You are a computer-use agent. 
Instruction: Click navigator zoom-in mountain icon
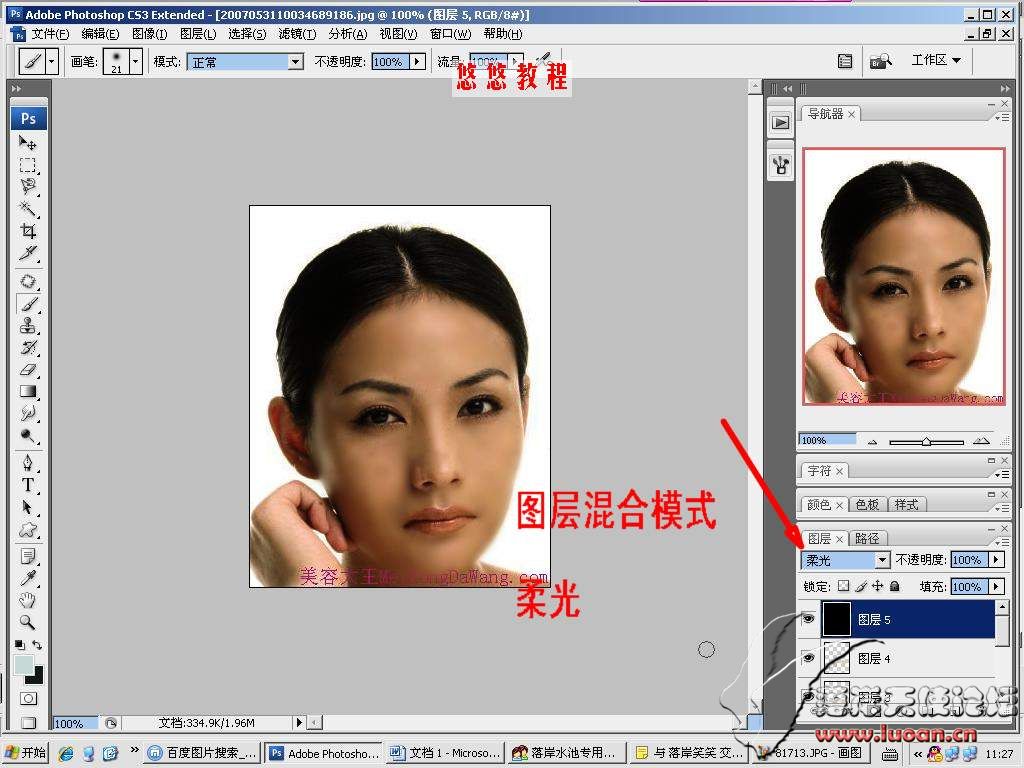coord(981,441)
